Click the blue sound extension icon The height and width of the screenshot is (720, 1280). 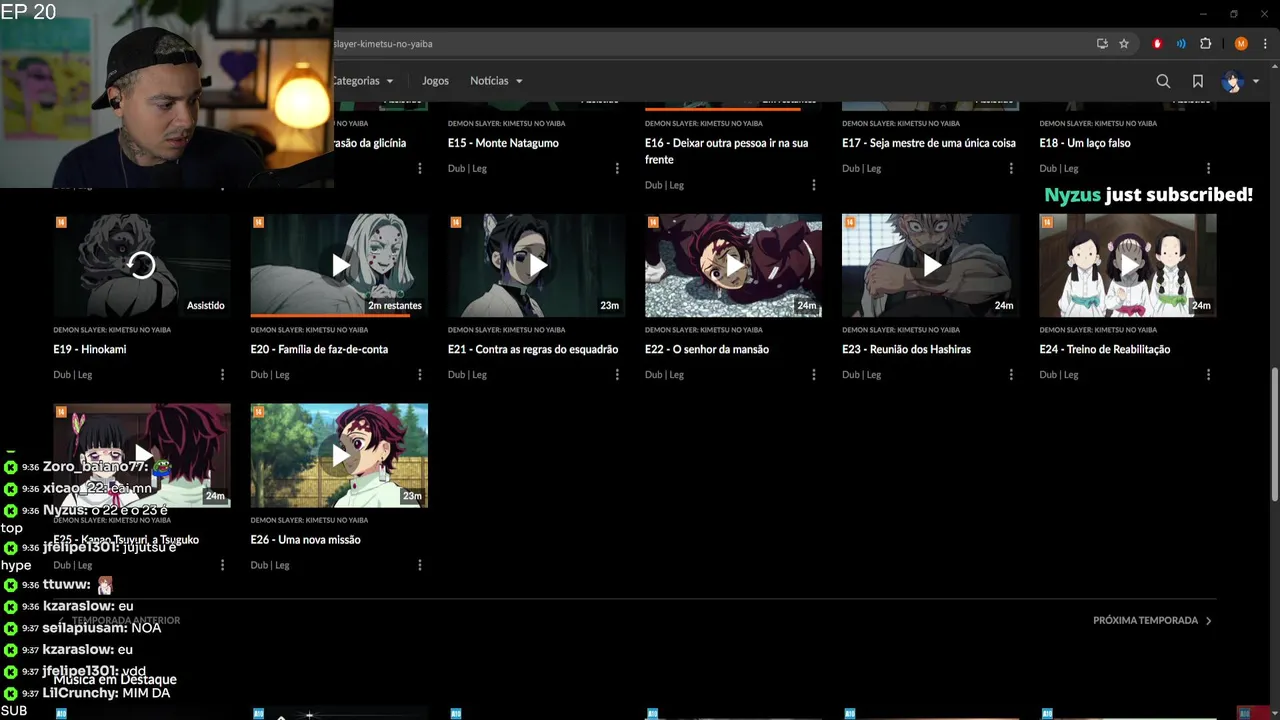tap(1181, 44)
